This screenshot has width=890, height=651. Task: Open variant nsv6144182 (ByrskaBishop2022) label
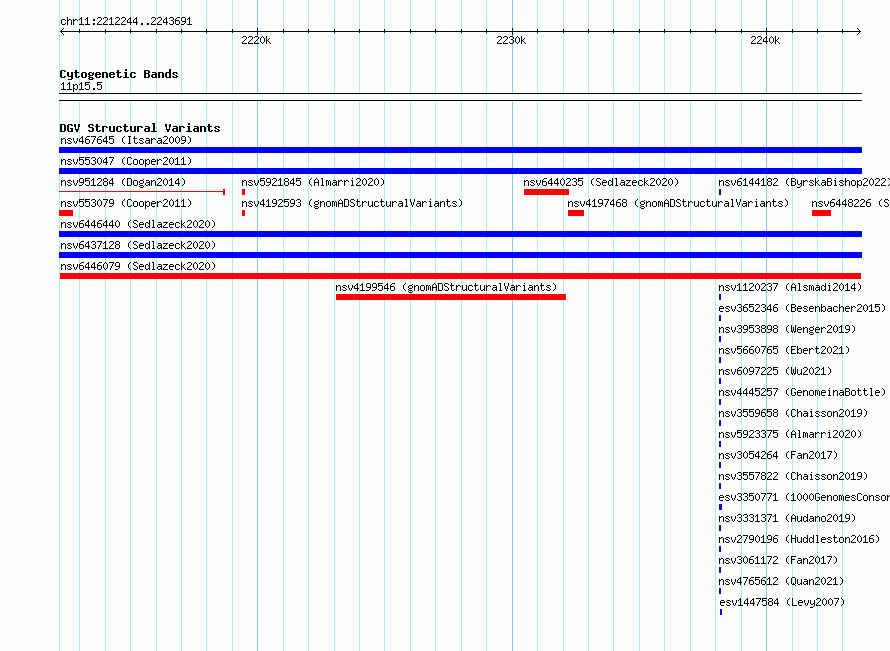[804, 182]
